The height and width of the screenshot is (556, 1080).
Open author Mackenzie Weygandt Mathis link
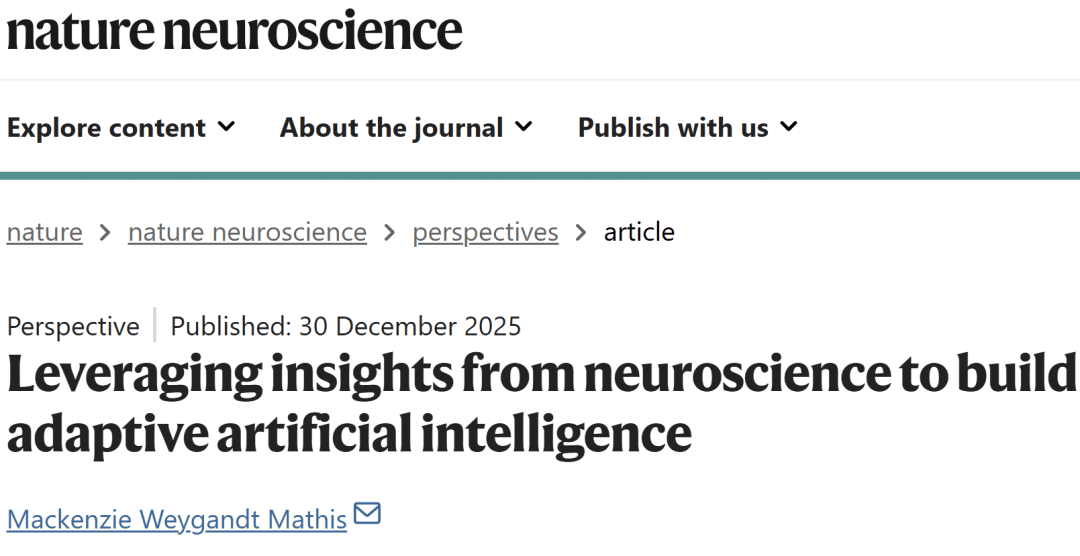pos(177,519)
